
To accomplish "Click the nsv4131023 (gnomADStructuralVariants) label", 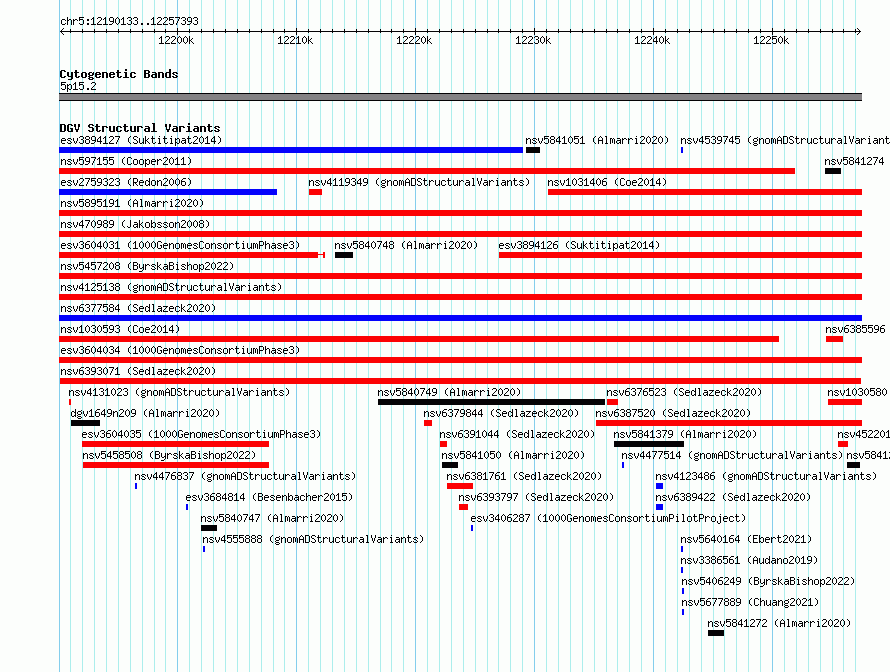I will click(x=179, y=392).
